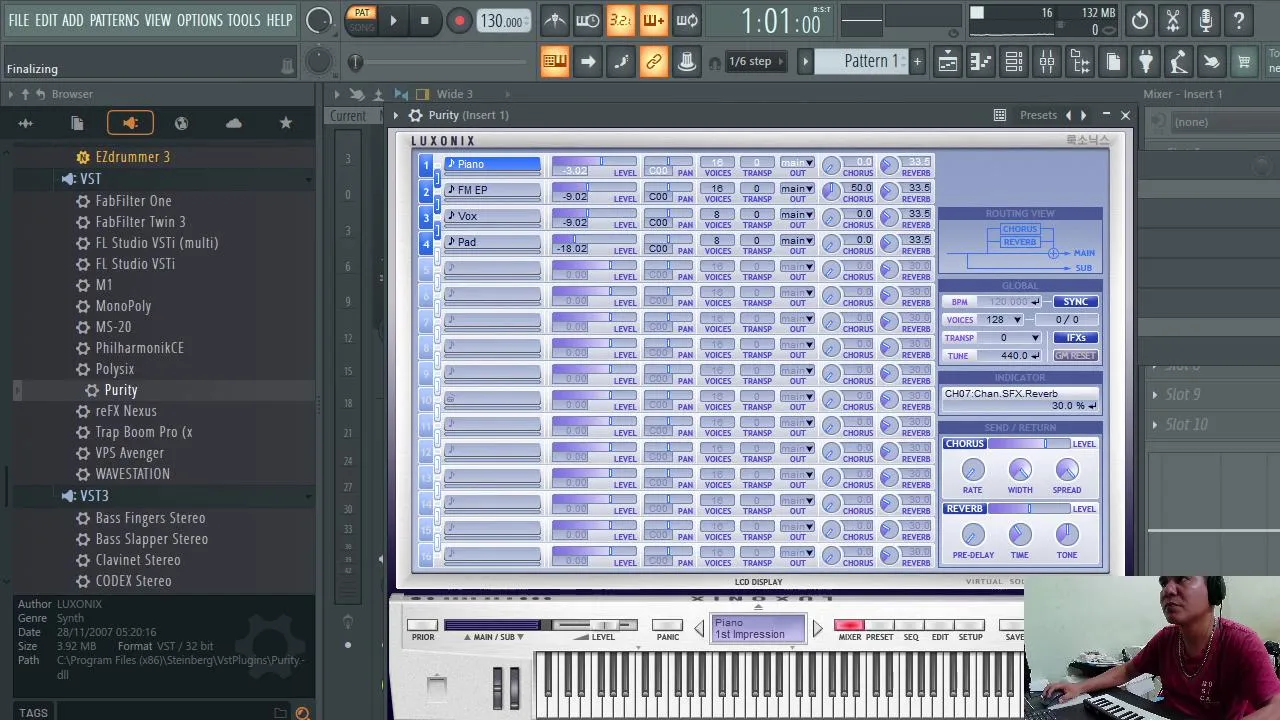Open the Channel rack view icon
The height and width of the screenshot is (720, 1280).
[1014, 62]
